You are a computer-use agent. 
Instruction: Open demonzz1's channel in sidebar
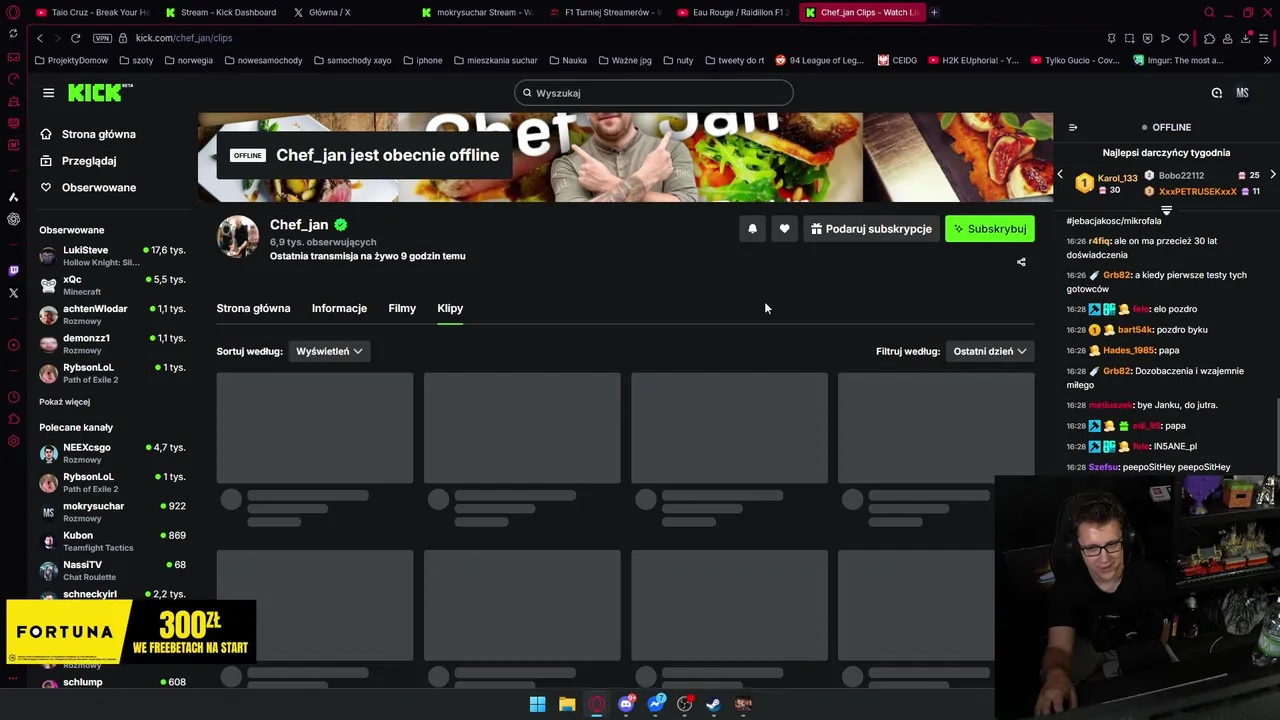(x=112, y=344)
